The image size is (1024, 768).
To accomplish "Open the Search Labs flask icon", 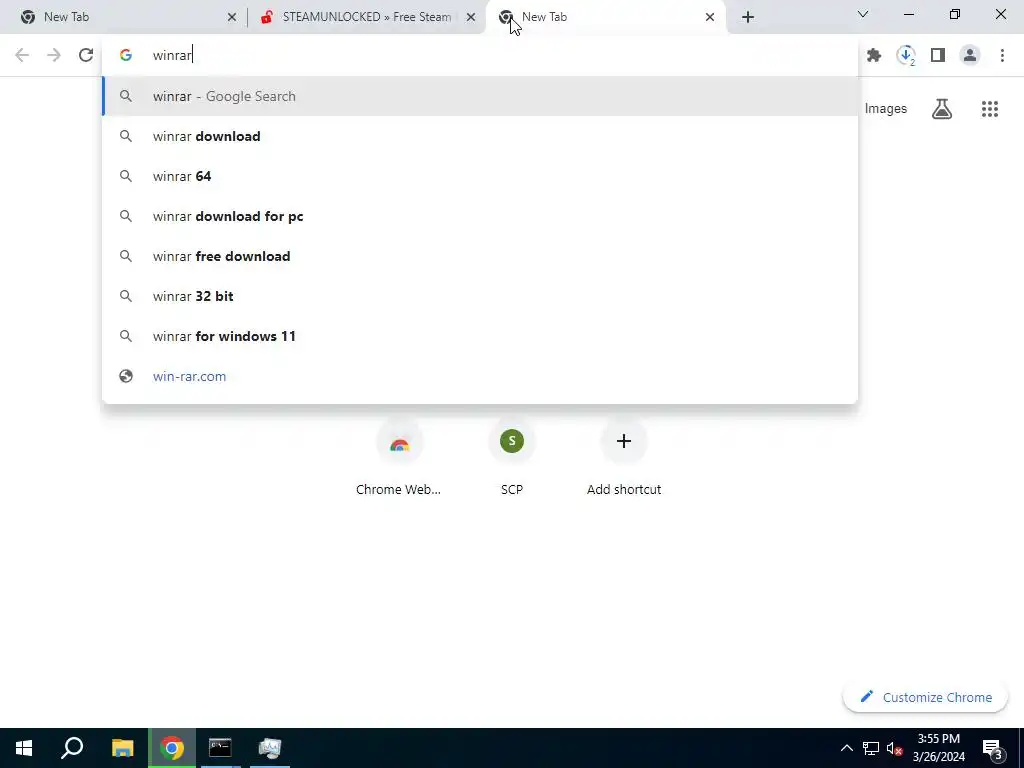I will (x=942, y=109).
